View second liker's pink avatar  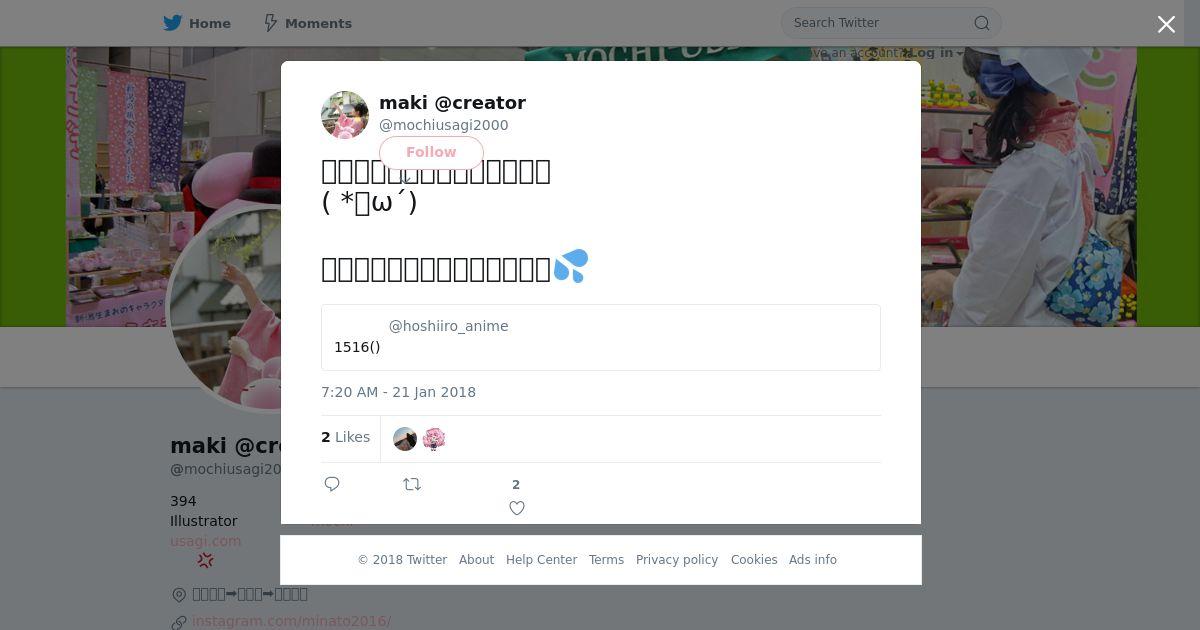434,439
